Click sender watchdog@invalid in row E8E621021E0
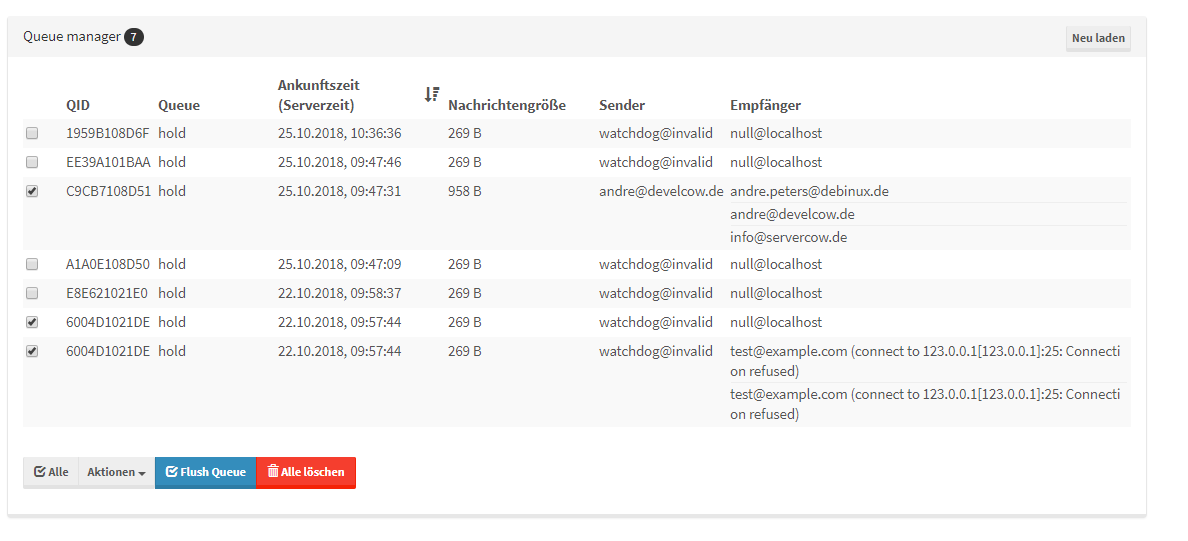Viewport: 1188px width, 541px height. click(656, 293)
